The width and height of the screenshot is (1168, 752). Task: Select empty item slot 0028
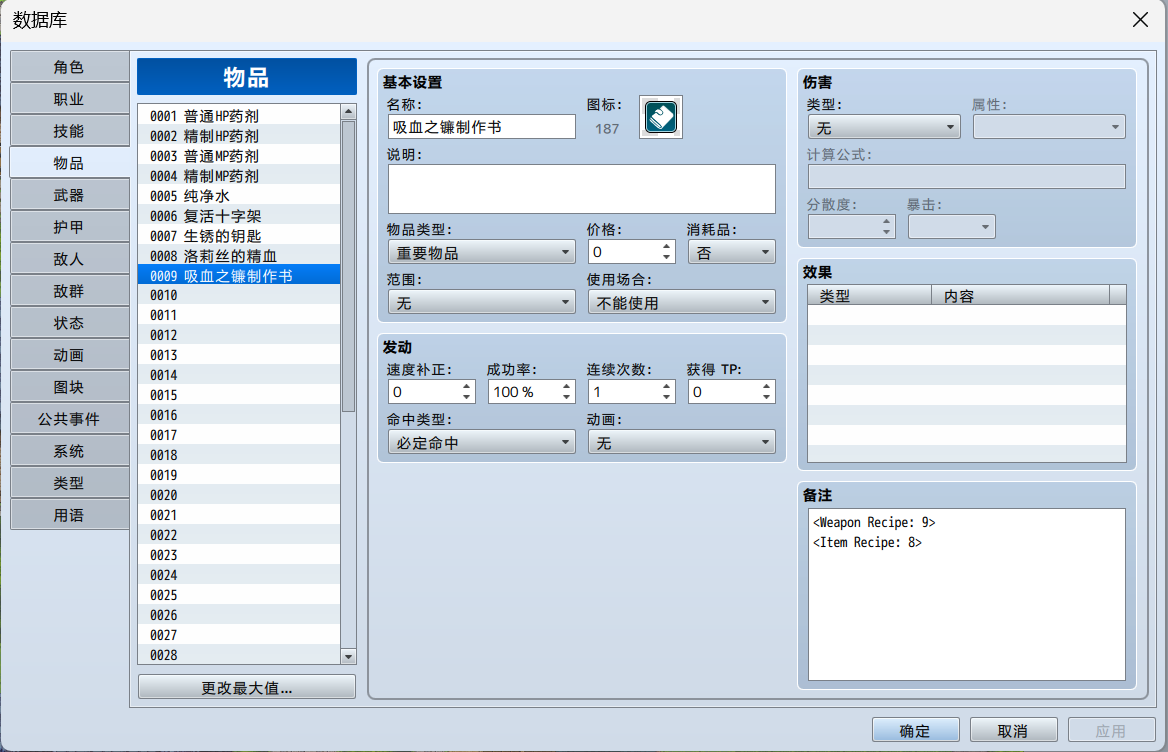pos(239,654)
